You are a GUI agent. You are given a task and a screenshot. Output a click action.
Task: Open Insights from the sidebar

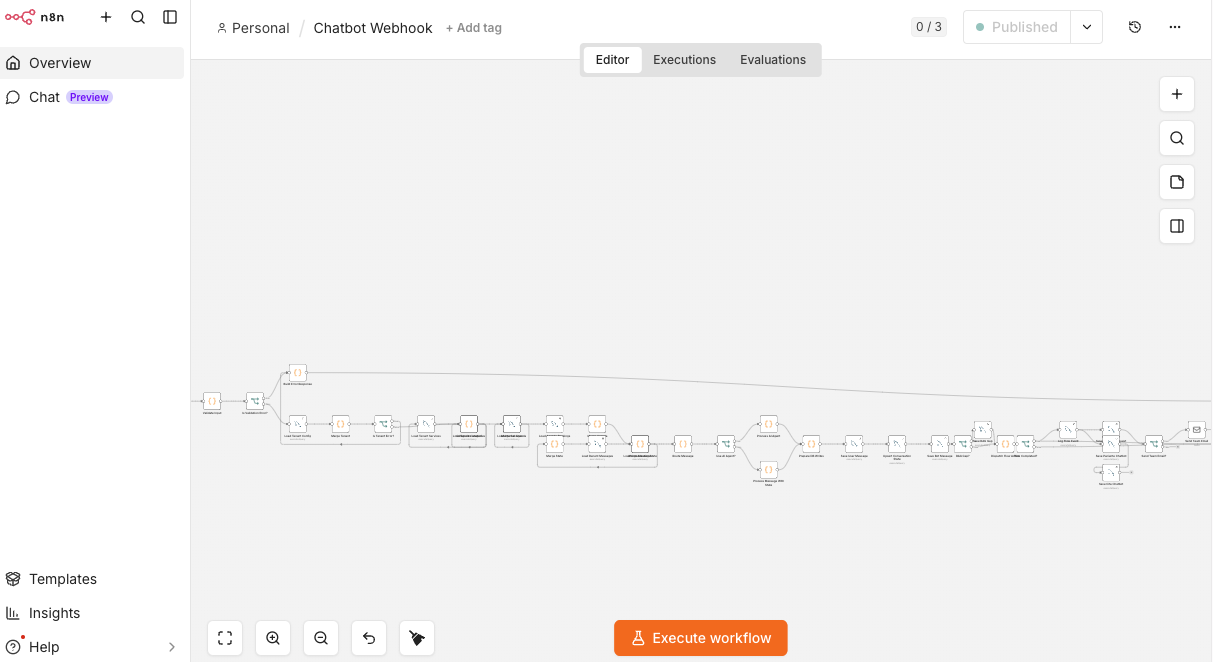[x=92, y=613]
